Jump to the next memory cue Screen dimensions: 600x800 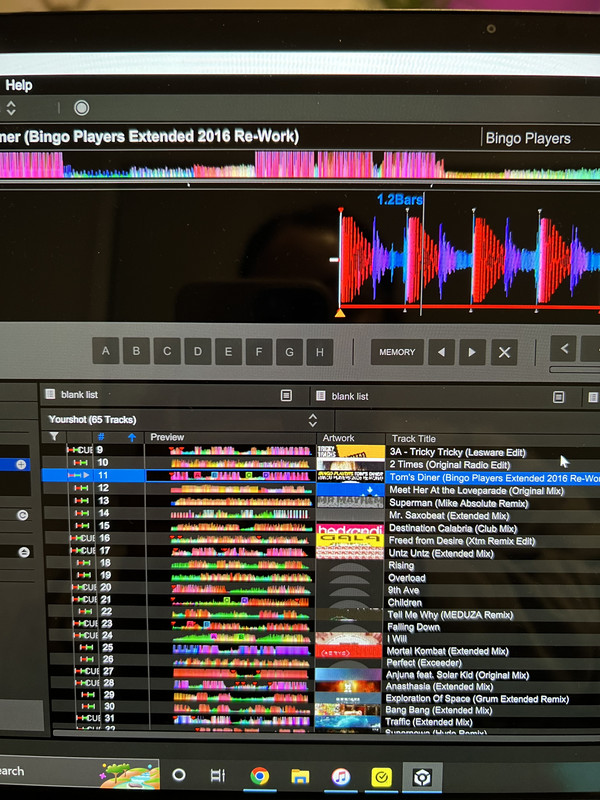tap(472, 352)
